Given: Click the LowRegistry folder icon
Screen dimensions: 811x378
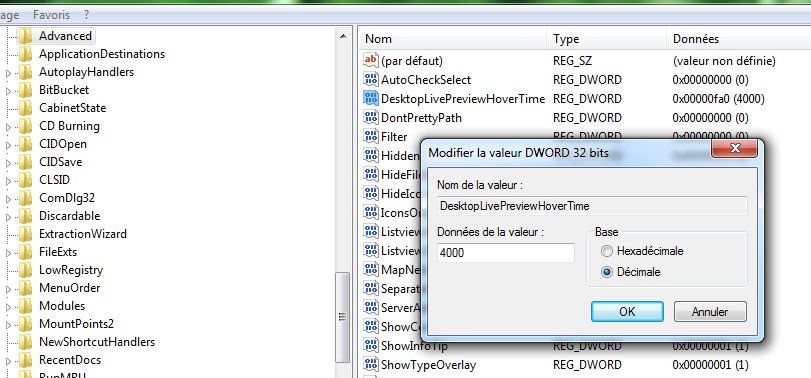Looking at the screenshot, I should (x=25, y=270).
